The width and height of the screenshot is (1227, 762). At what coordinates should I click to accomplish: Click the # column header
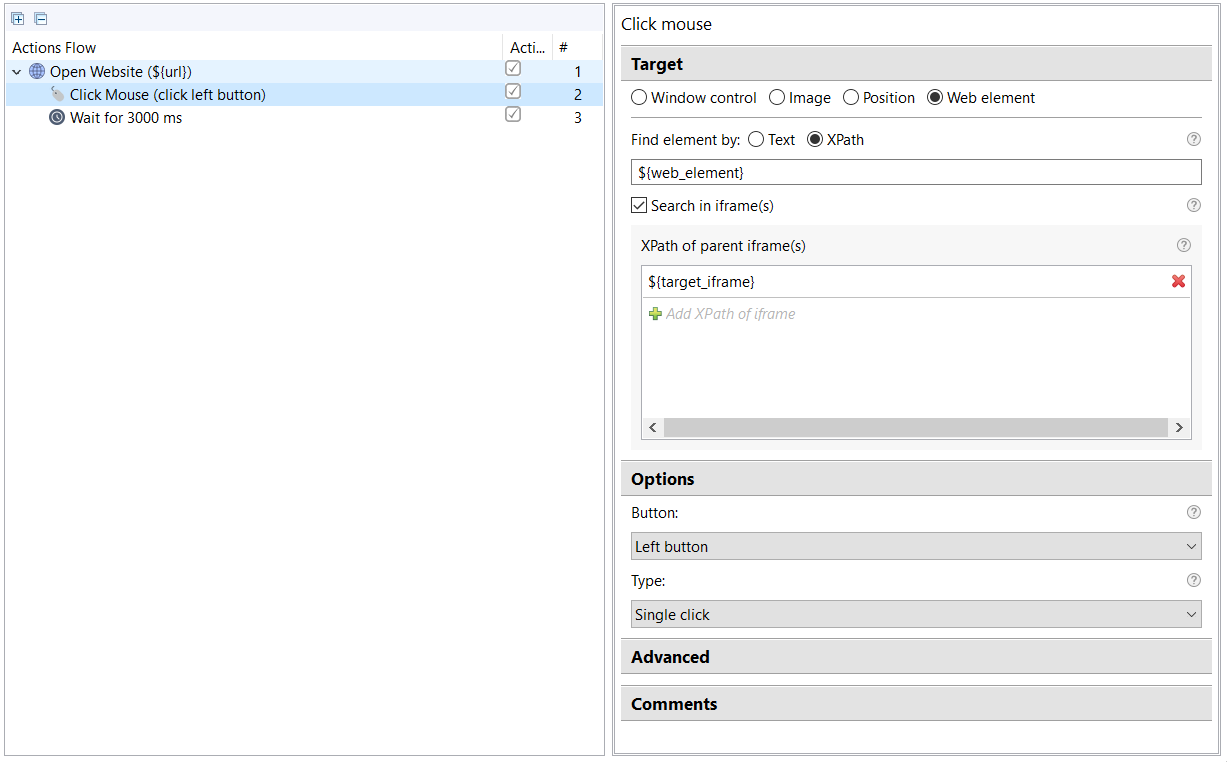tap(577, 47)
